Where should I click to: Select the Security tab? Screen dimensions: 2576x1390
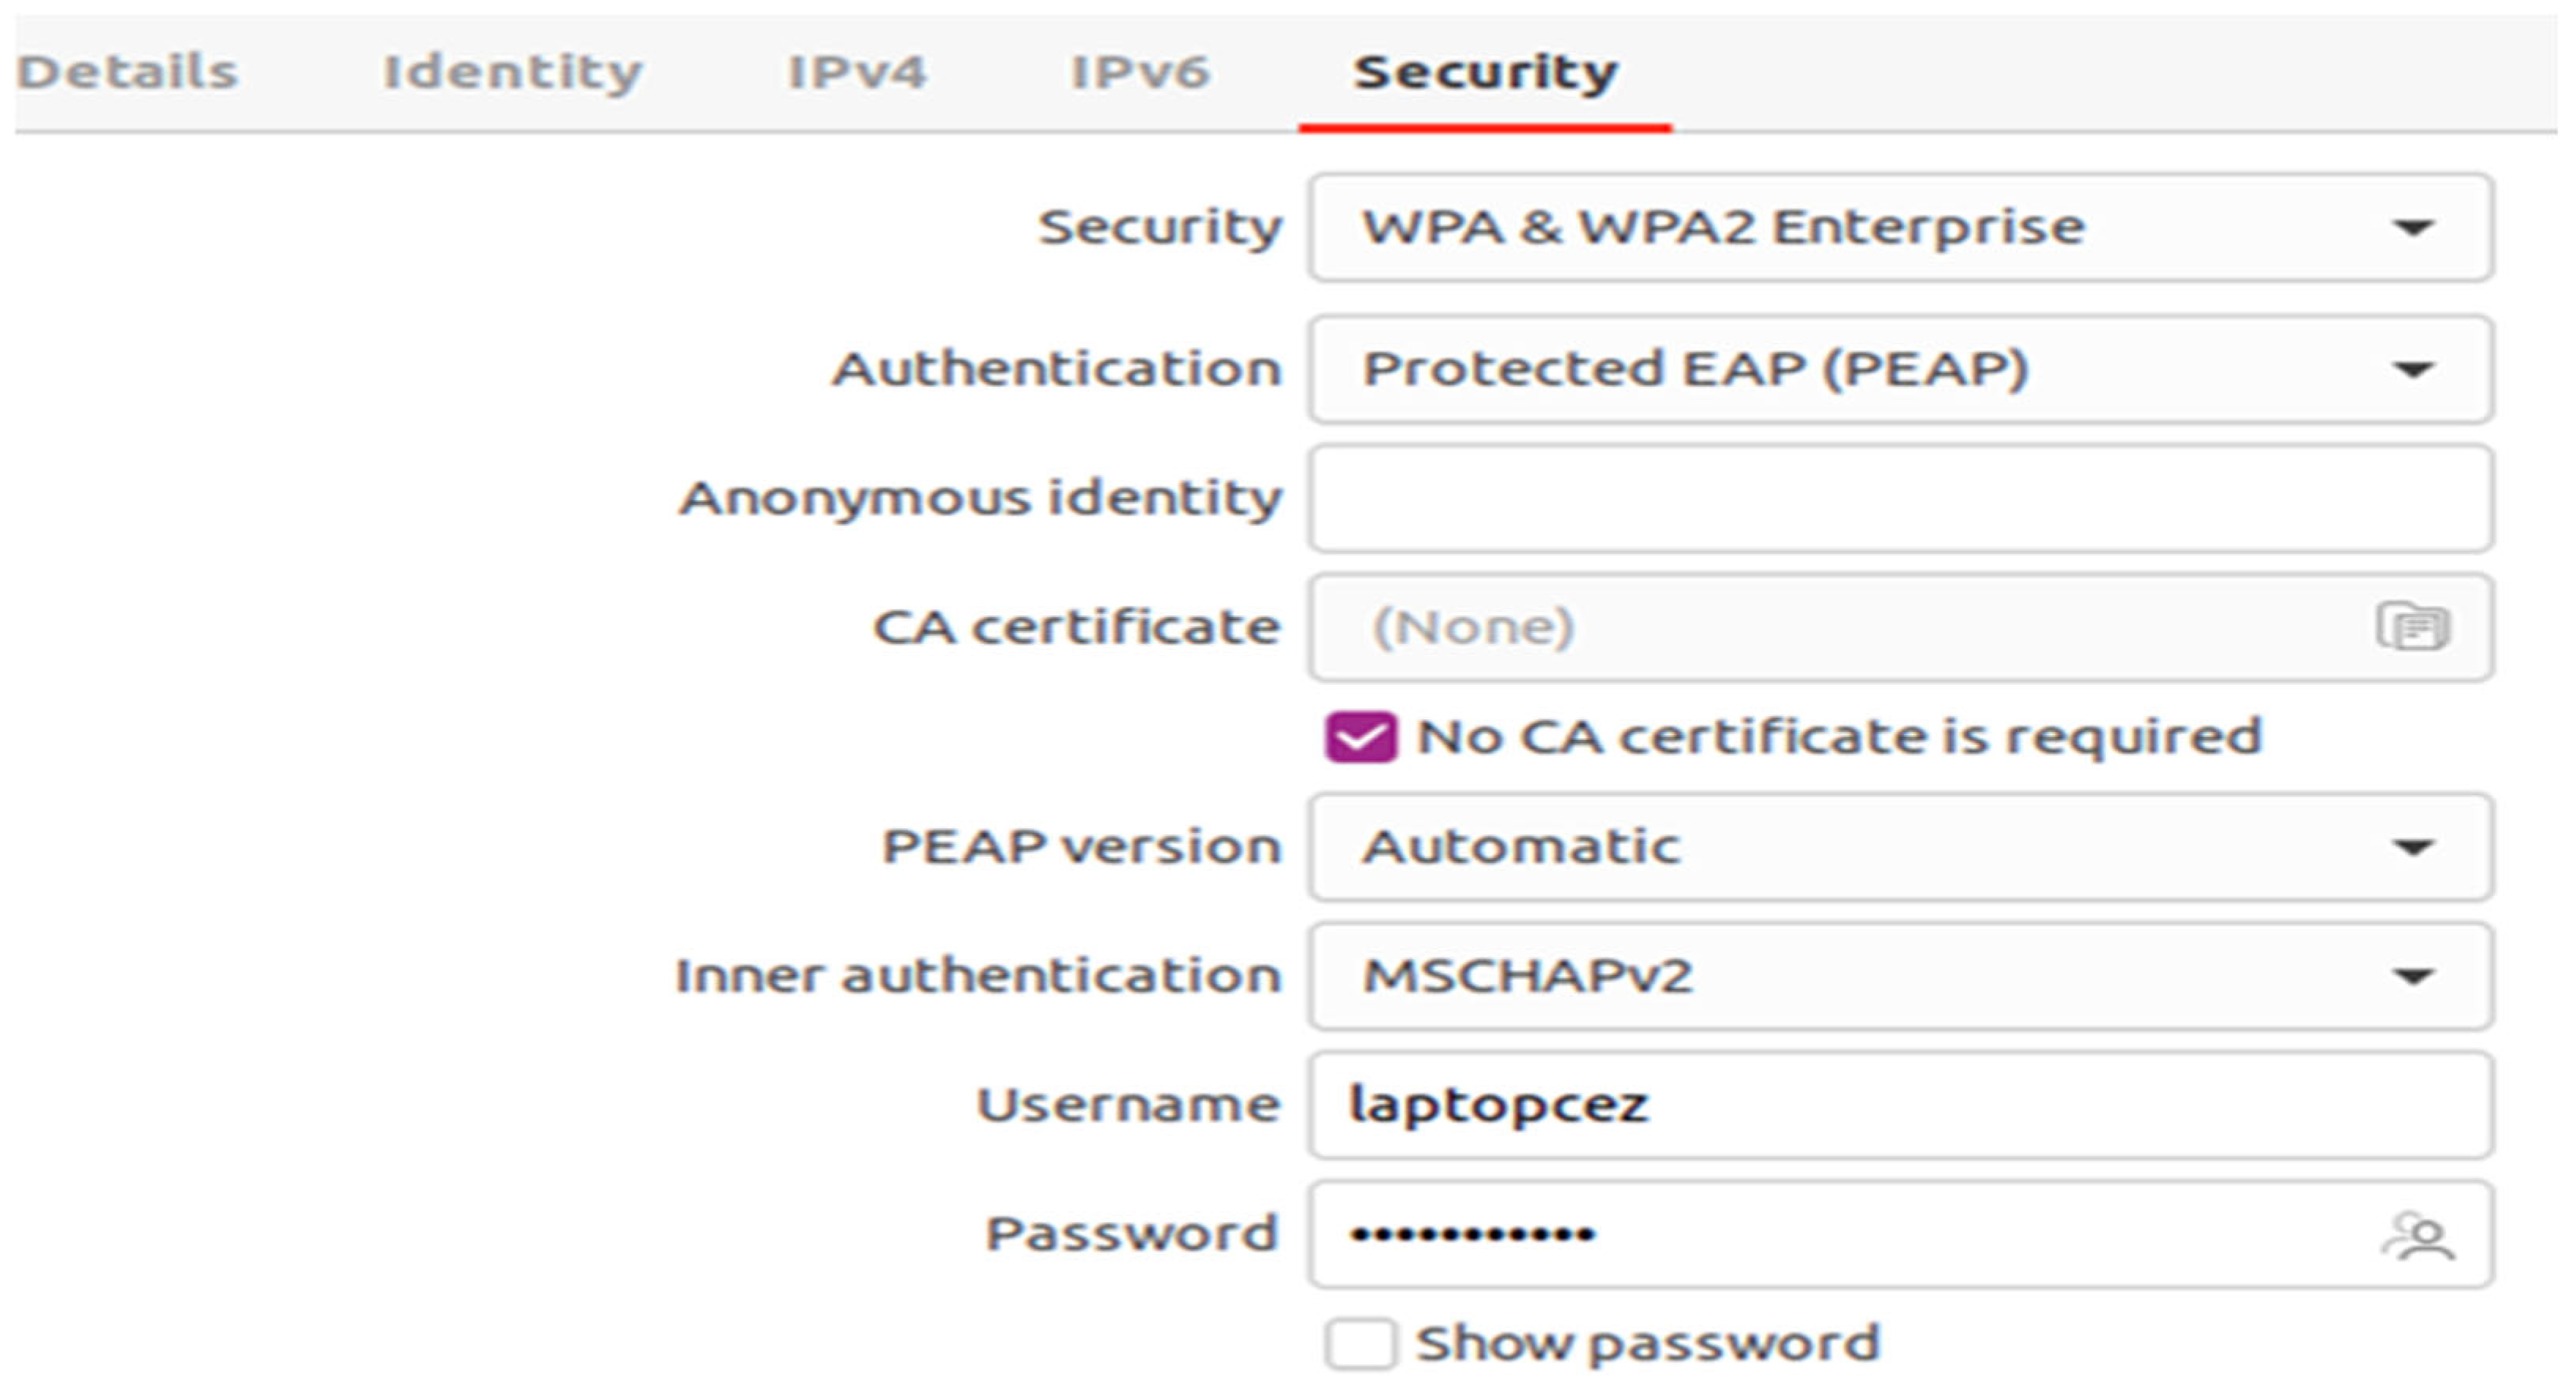[1485, 72]
